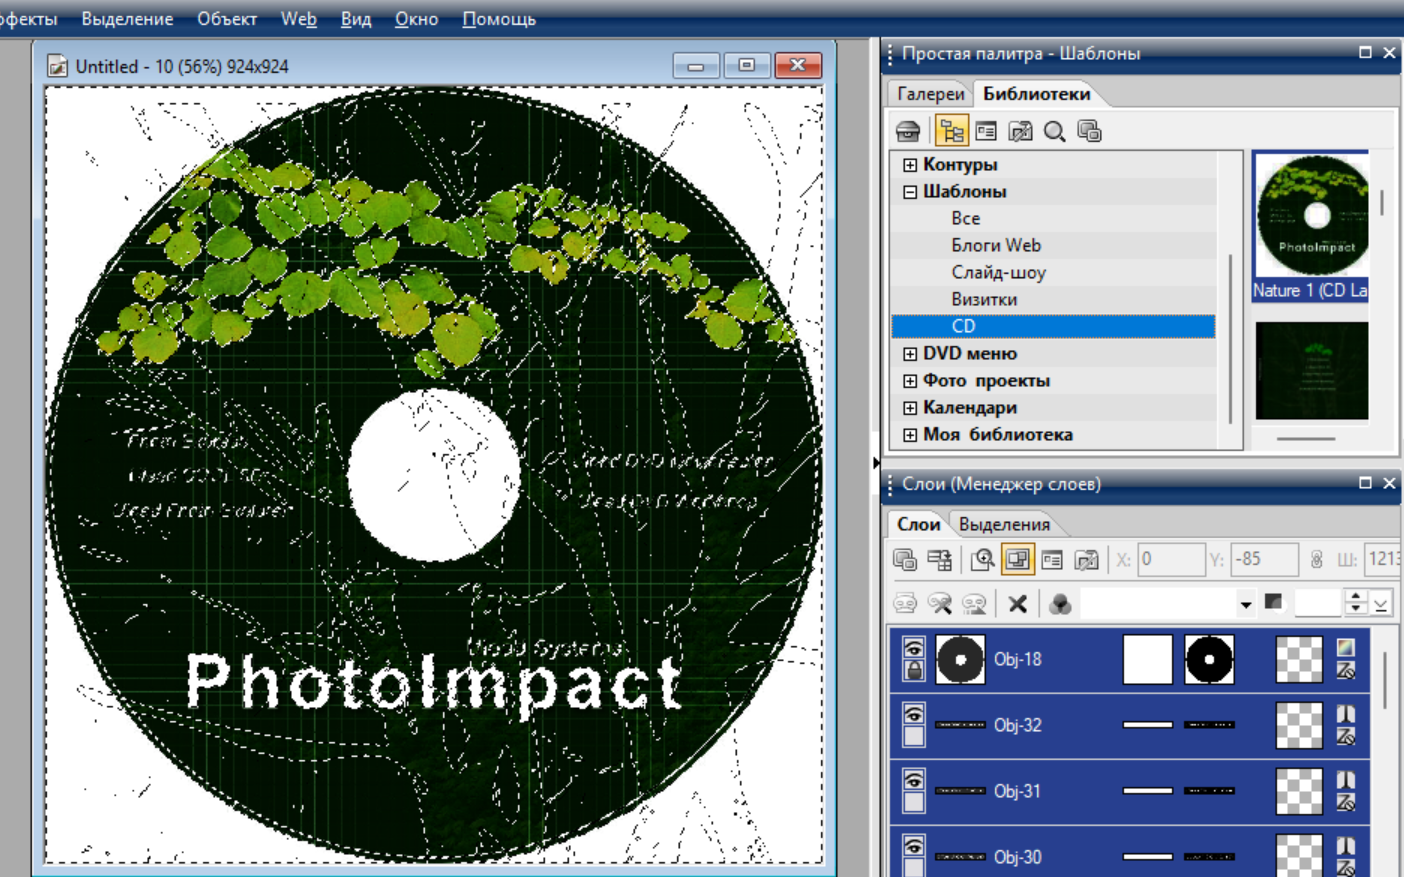1404x877 pixels.
Task: Click the no-link icon on Obj-32 row
Action: coord(1346,737)
